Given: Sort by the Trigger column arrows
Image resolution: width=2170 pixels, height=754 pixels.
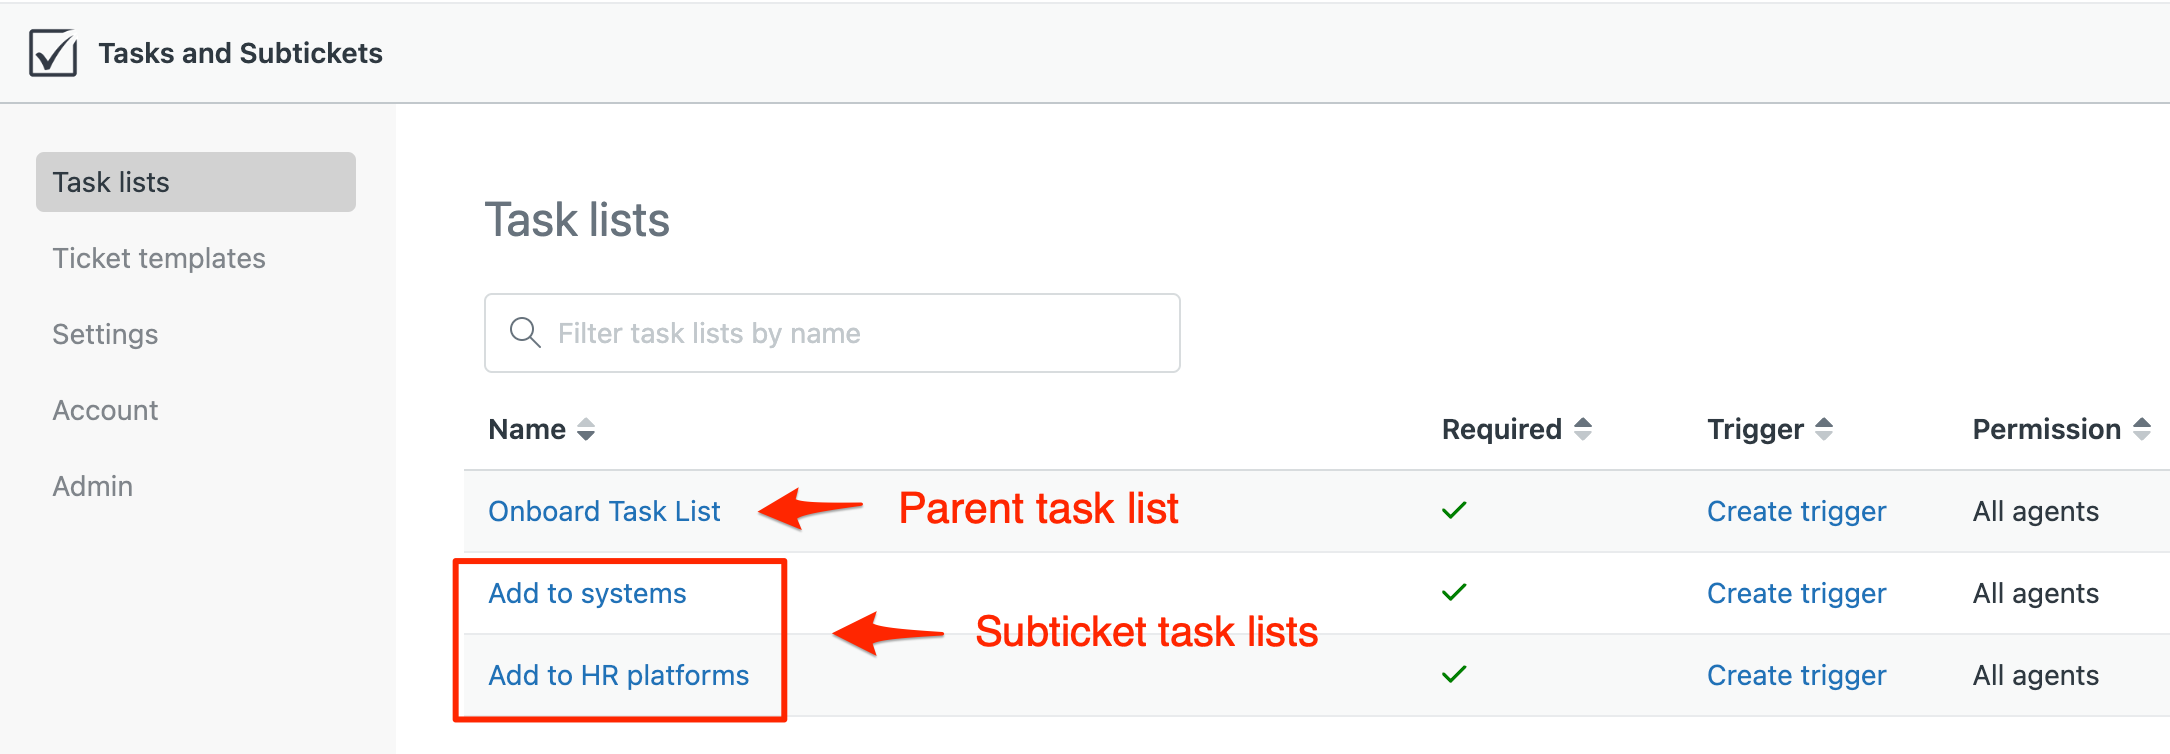Looking at the screenshot, I should [1824, 429].
